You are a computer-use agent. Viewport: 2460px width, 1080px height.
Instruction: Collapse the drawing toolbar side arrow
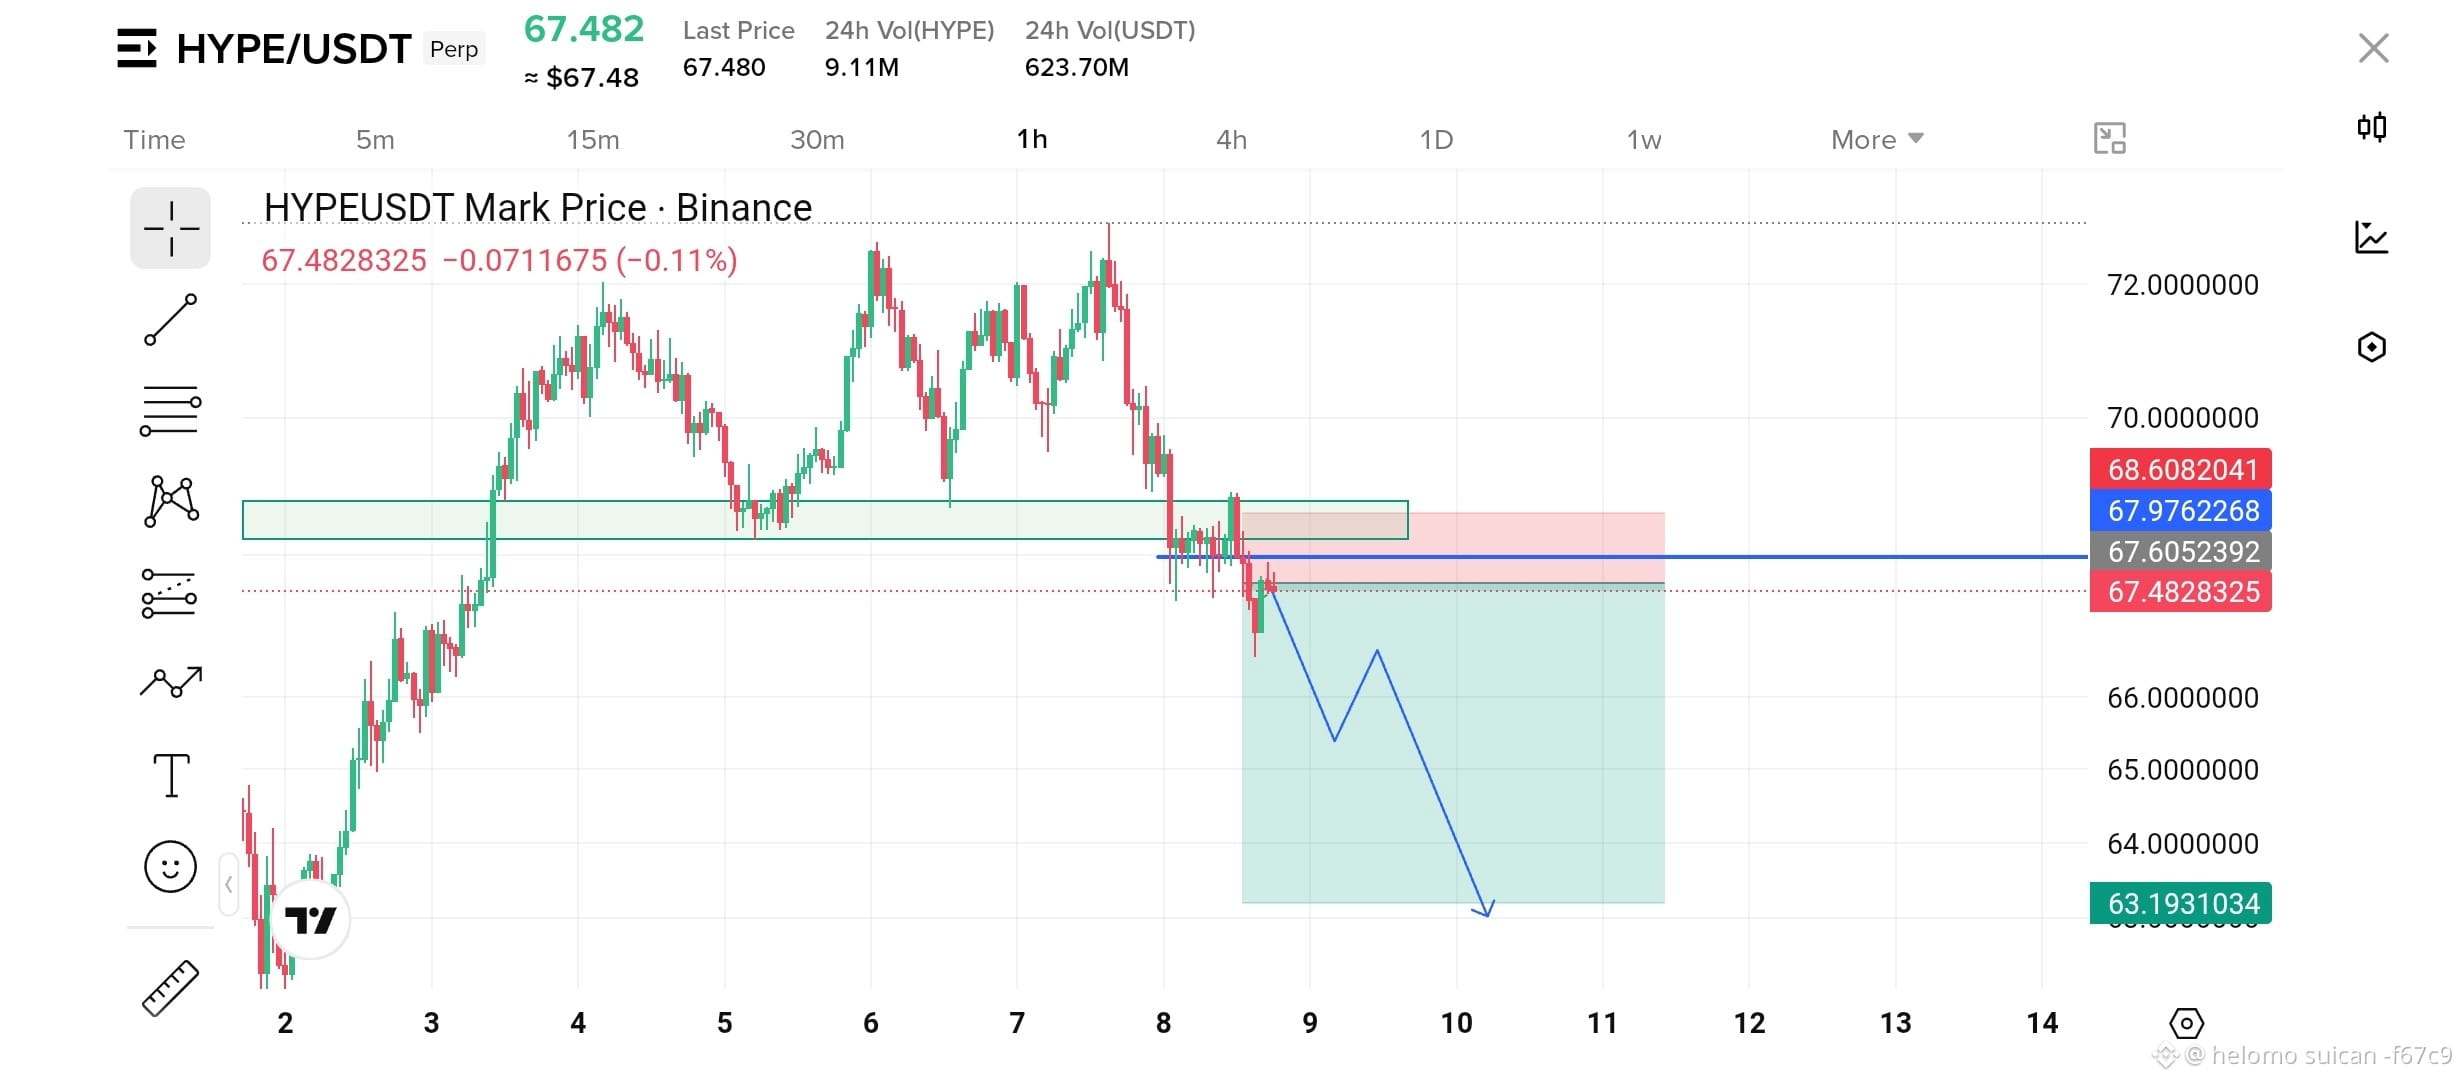[x=229, y=884]
